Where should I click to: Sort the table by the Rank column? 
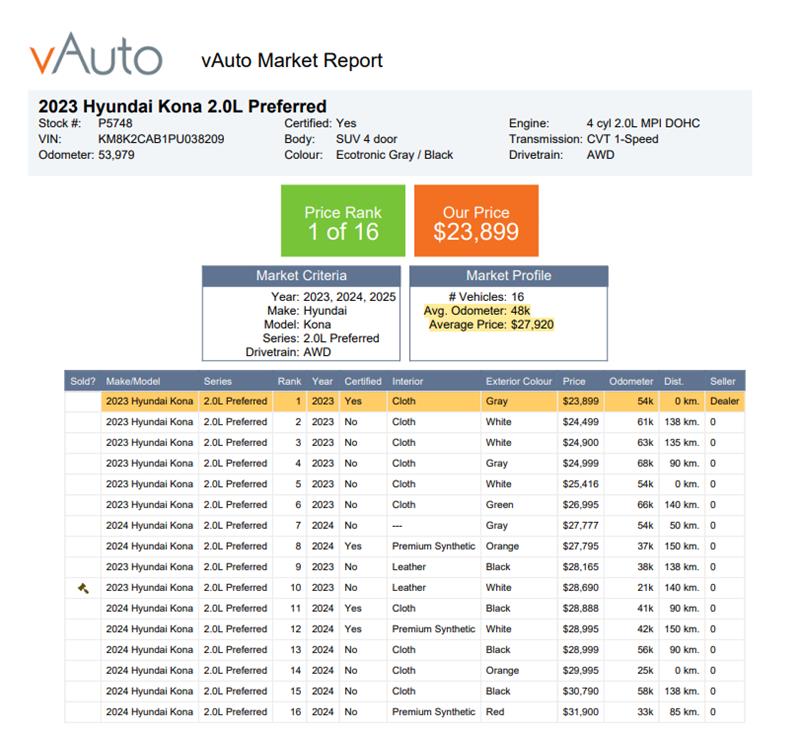point(292,381)
